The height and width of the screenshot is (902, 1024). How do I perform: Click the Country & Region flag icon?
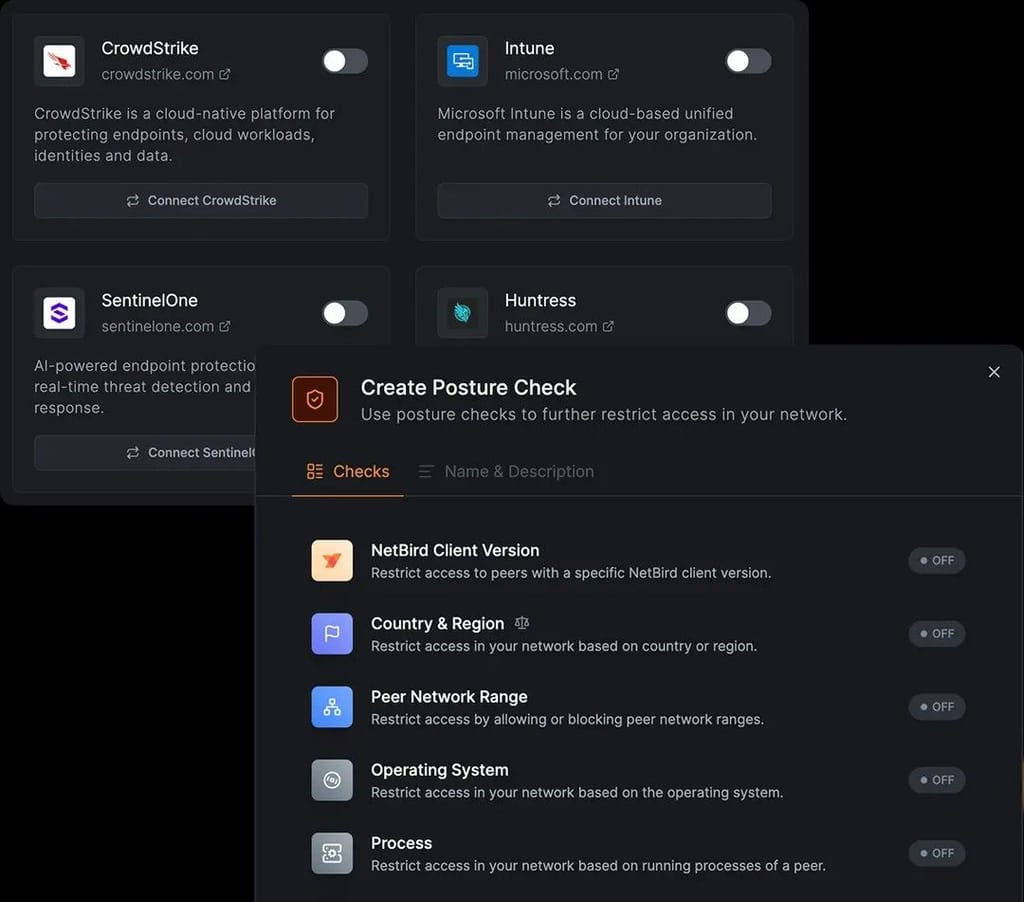pos(332,634)
